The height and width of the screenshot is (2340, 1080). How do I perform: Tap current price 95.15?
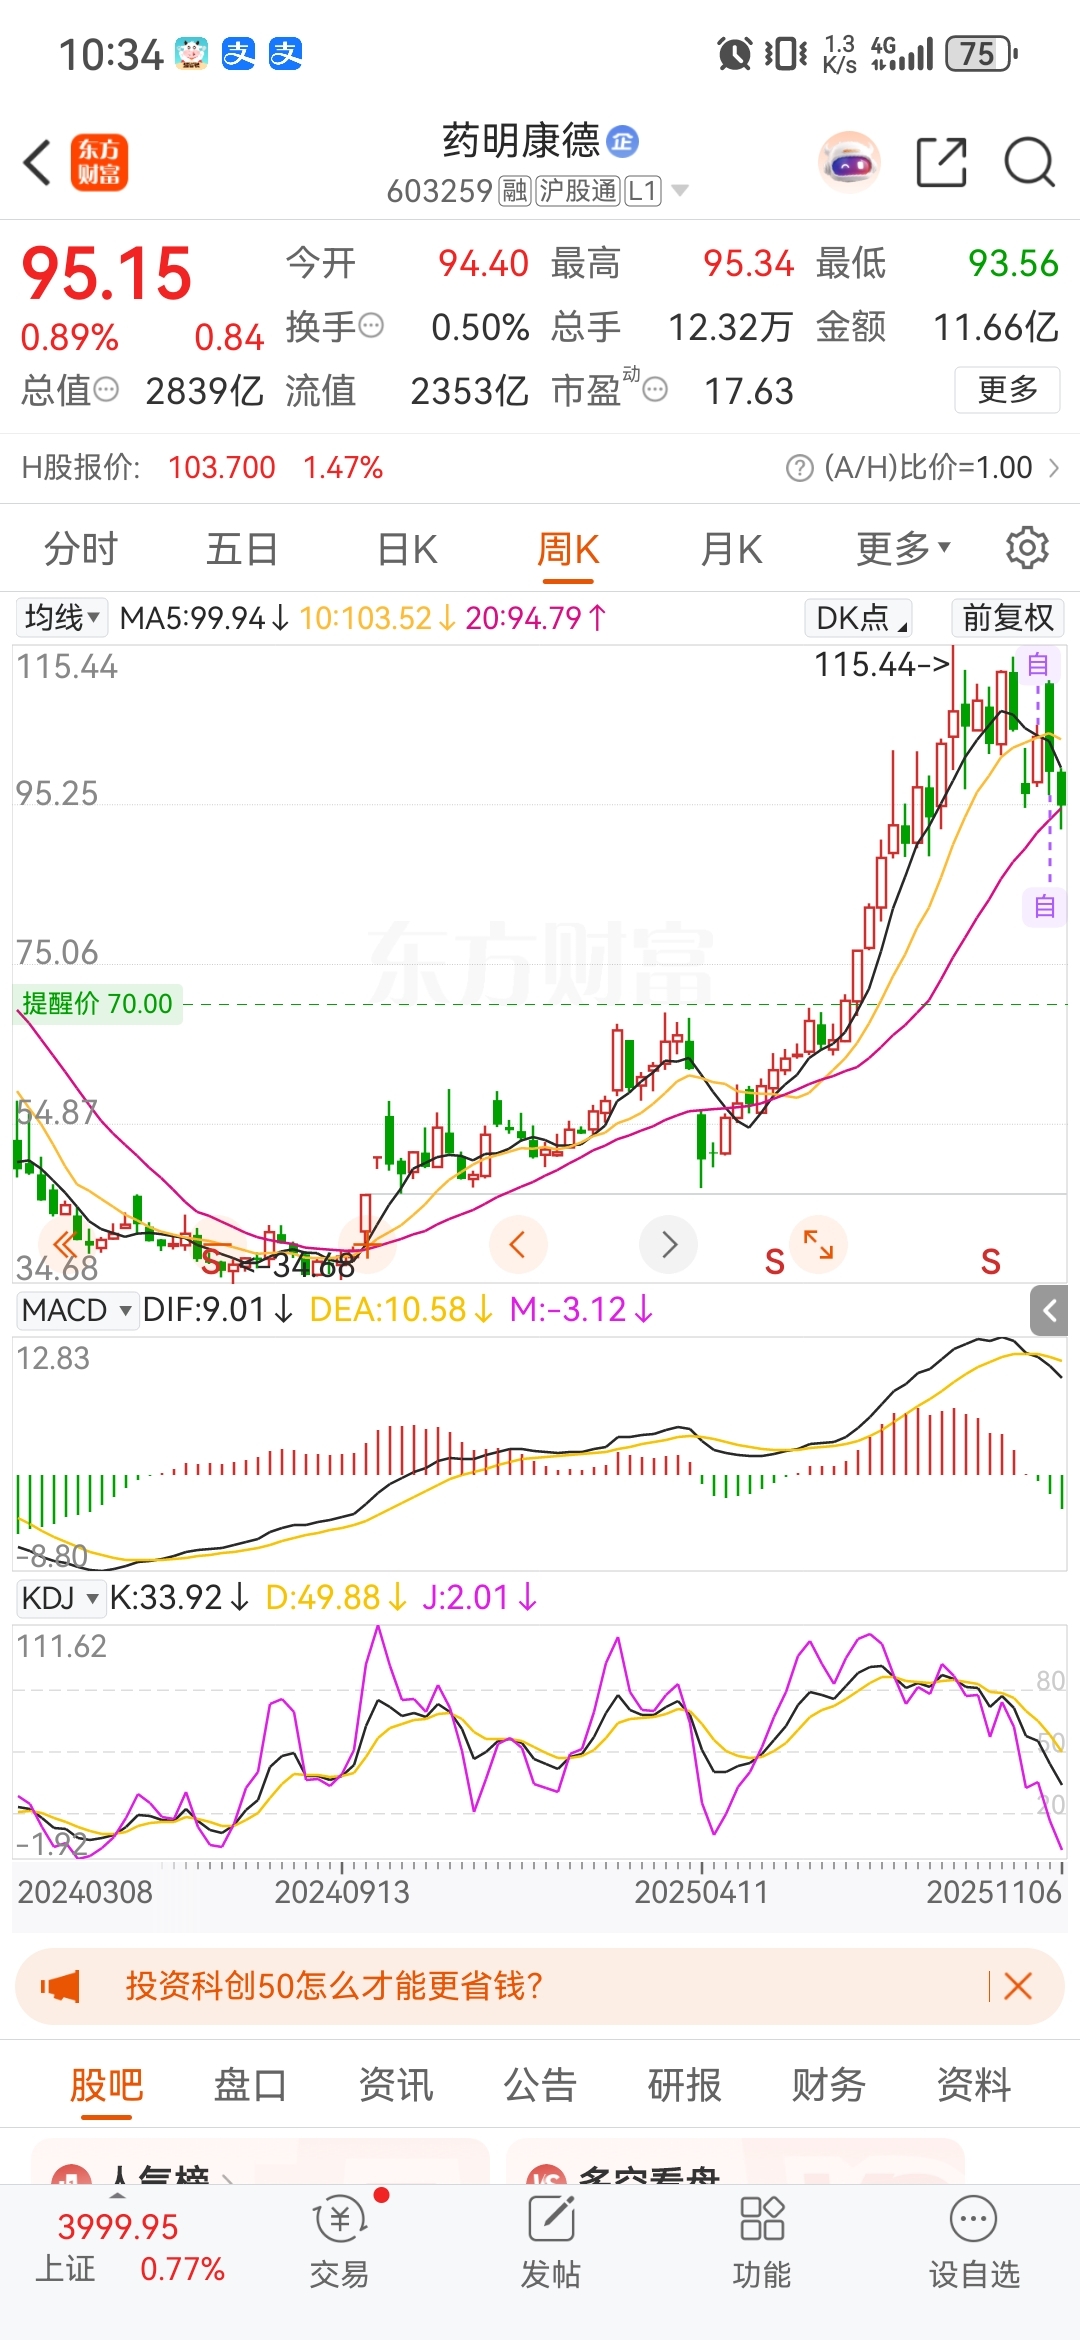click(x=106, y=273)
